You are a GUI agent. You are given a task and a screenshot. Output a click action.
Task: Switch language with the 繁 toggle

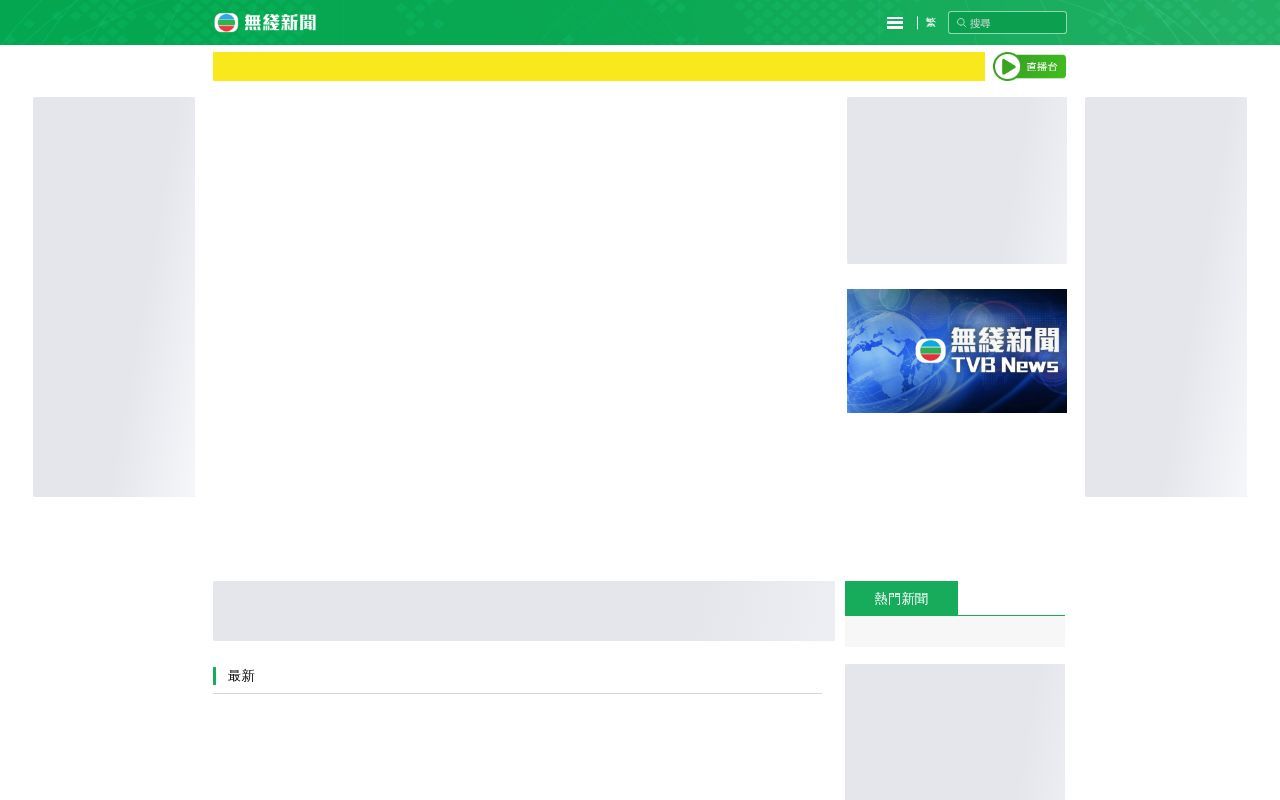(x=931, y=22)
